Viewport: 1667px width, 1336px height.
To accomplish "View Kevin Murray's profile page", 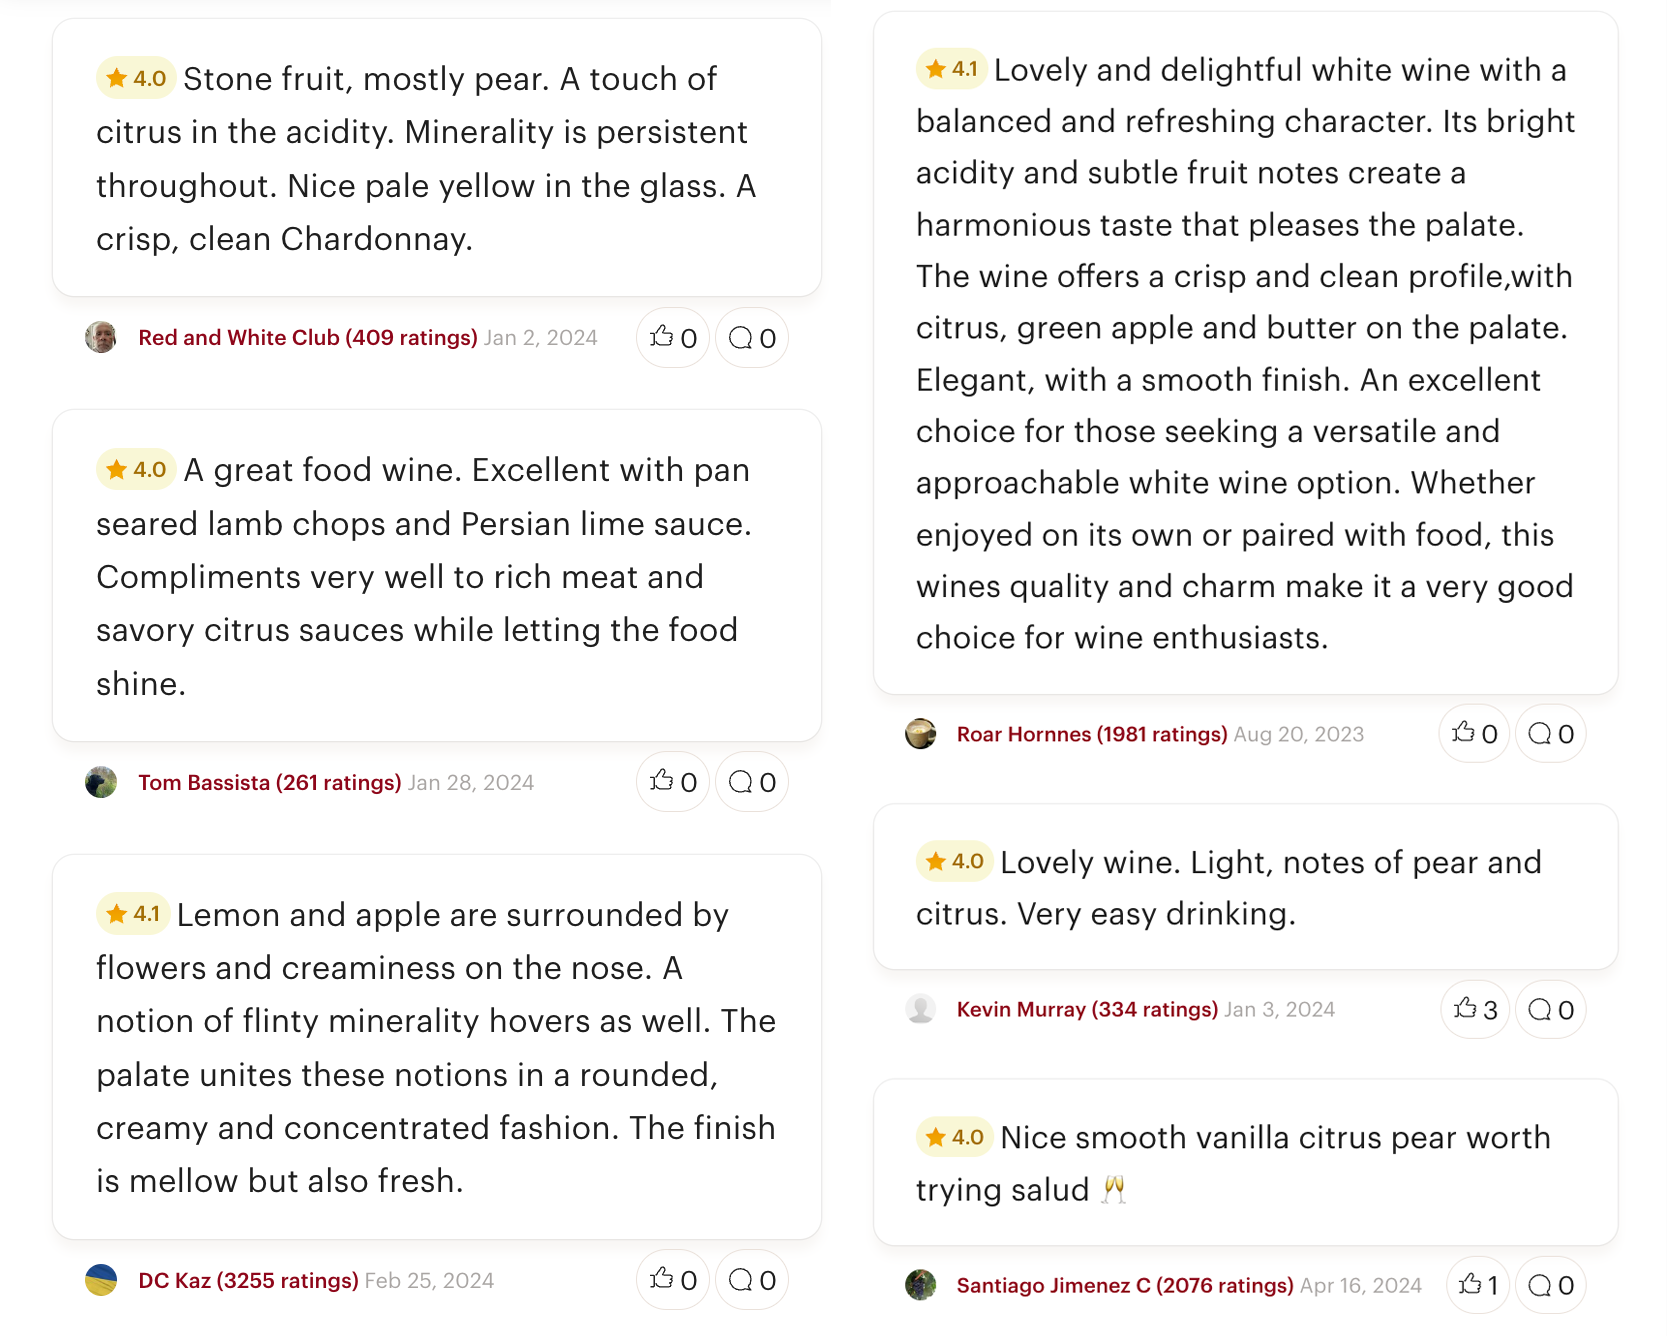I will tap(1087, 1010).
